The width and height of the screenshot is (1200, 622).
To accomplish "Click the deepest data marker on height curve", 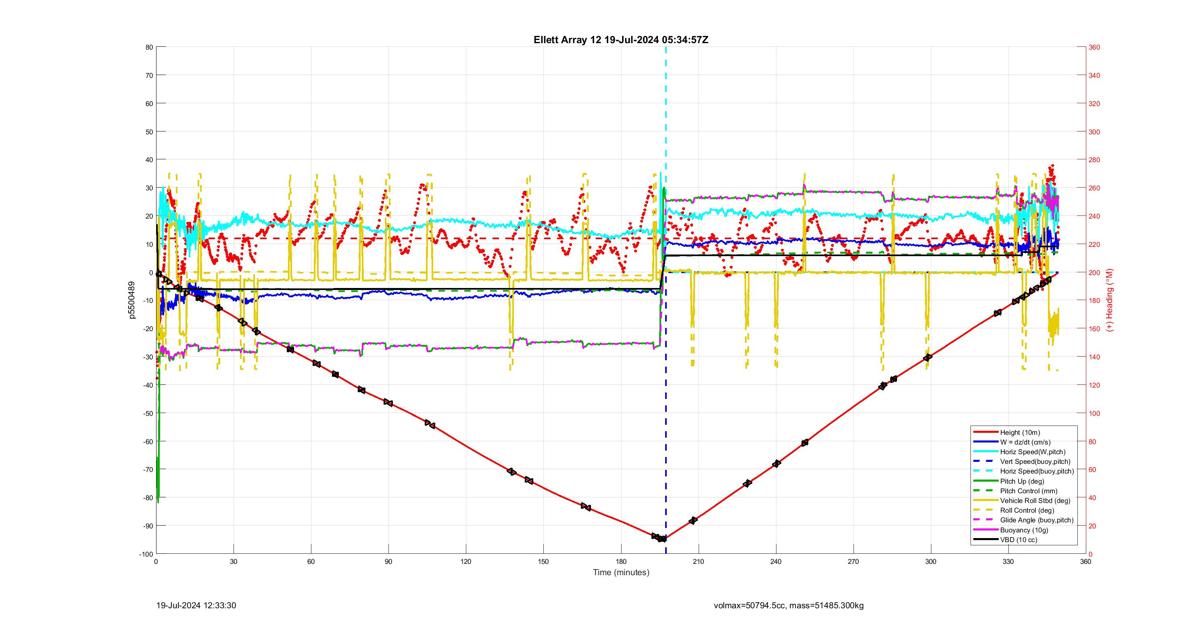I will 662,539.
